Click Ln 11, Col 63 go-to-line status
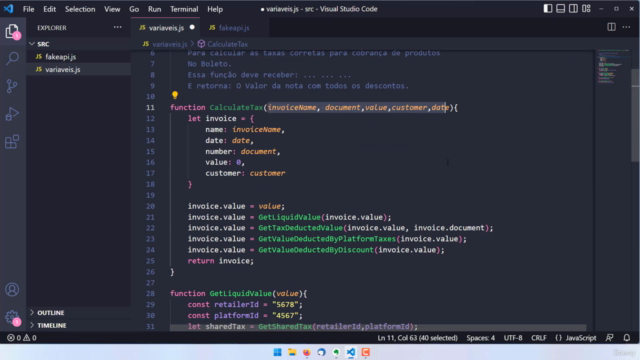This screenshot has width=640, height=360. pyautogui.click(x=417, y=338)
